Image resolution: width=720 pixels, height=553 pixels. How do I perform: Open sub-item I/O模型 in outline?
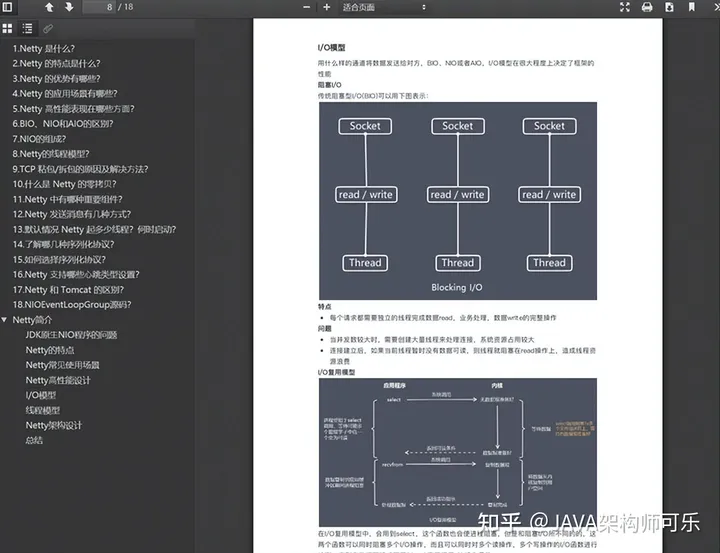click(41, 395)
